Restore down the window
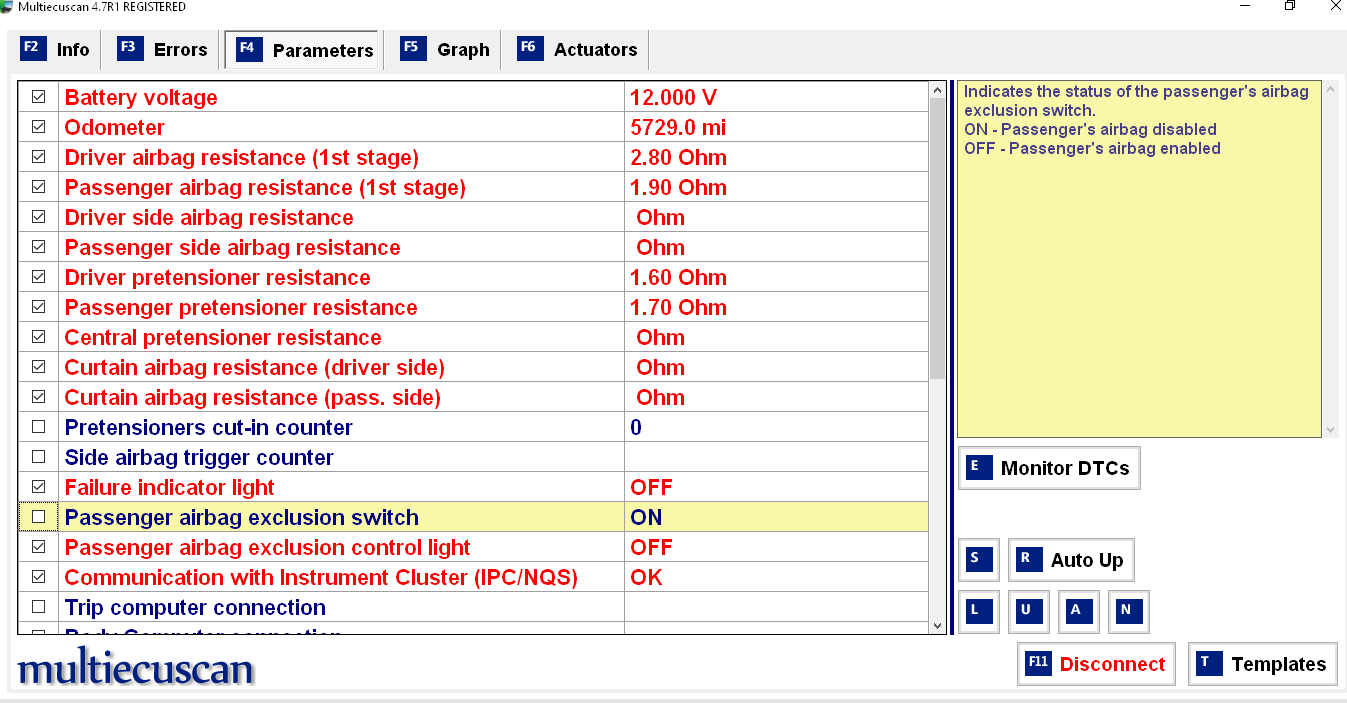 click(1290, 7)
